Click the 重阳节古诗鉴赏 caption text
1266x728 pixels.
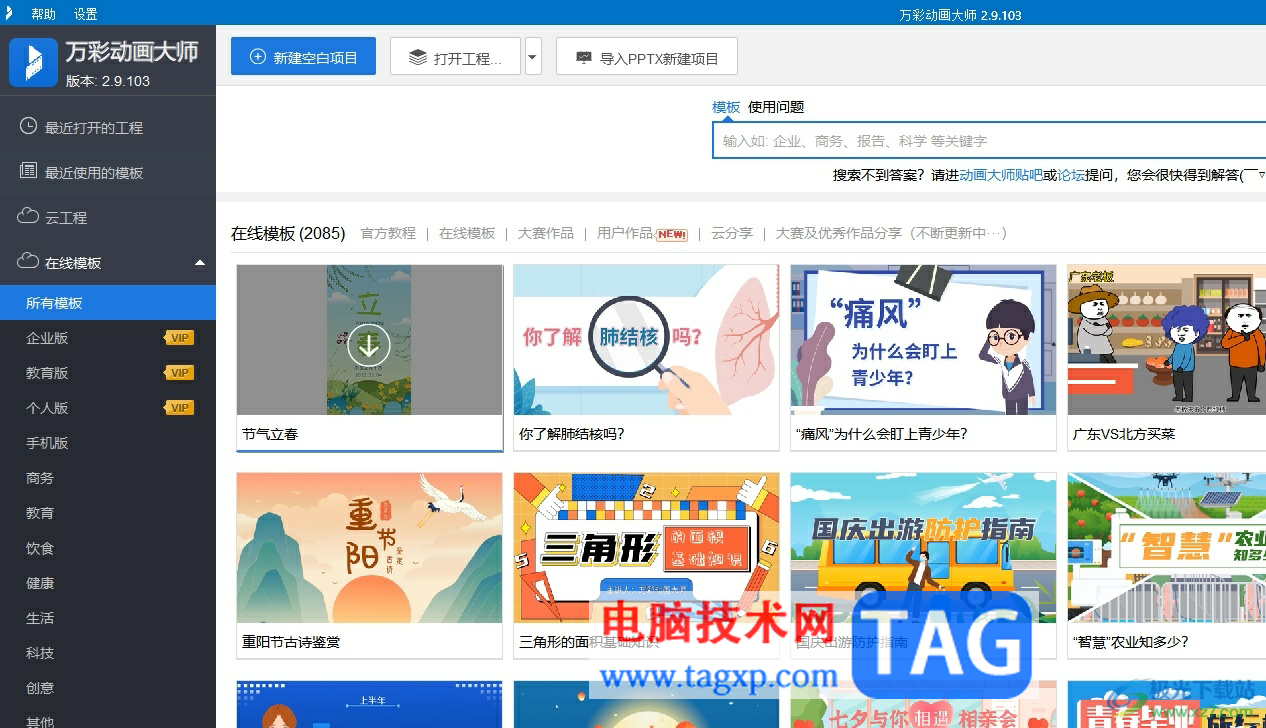291,642
